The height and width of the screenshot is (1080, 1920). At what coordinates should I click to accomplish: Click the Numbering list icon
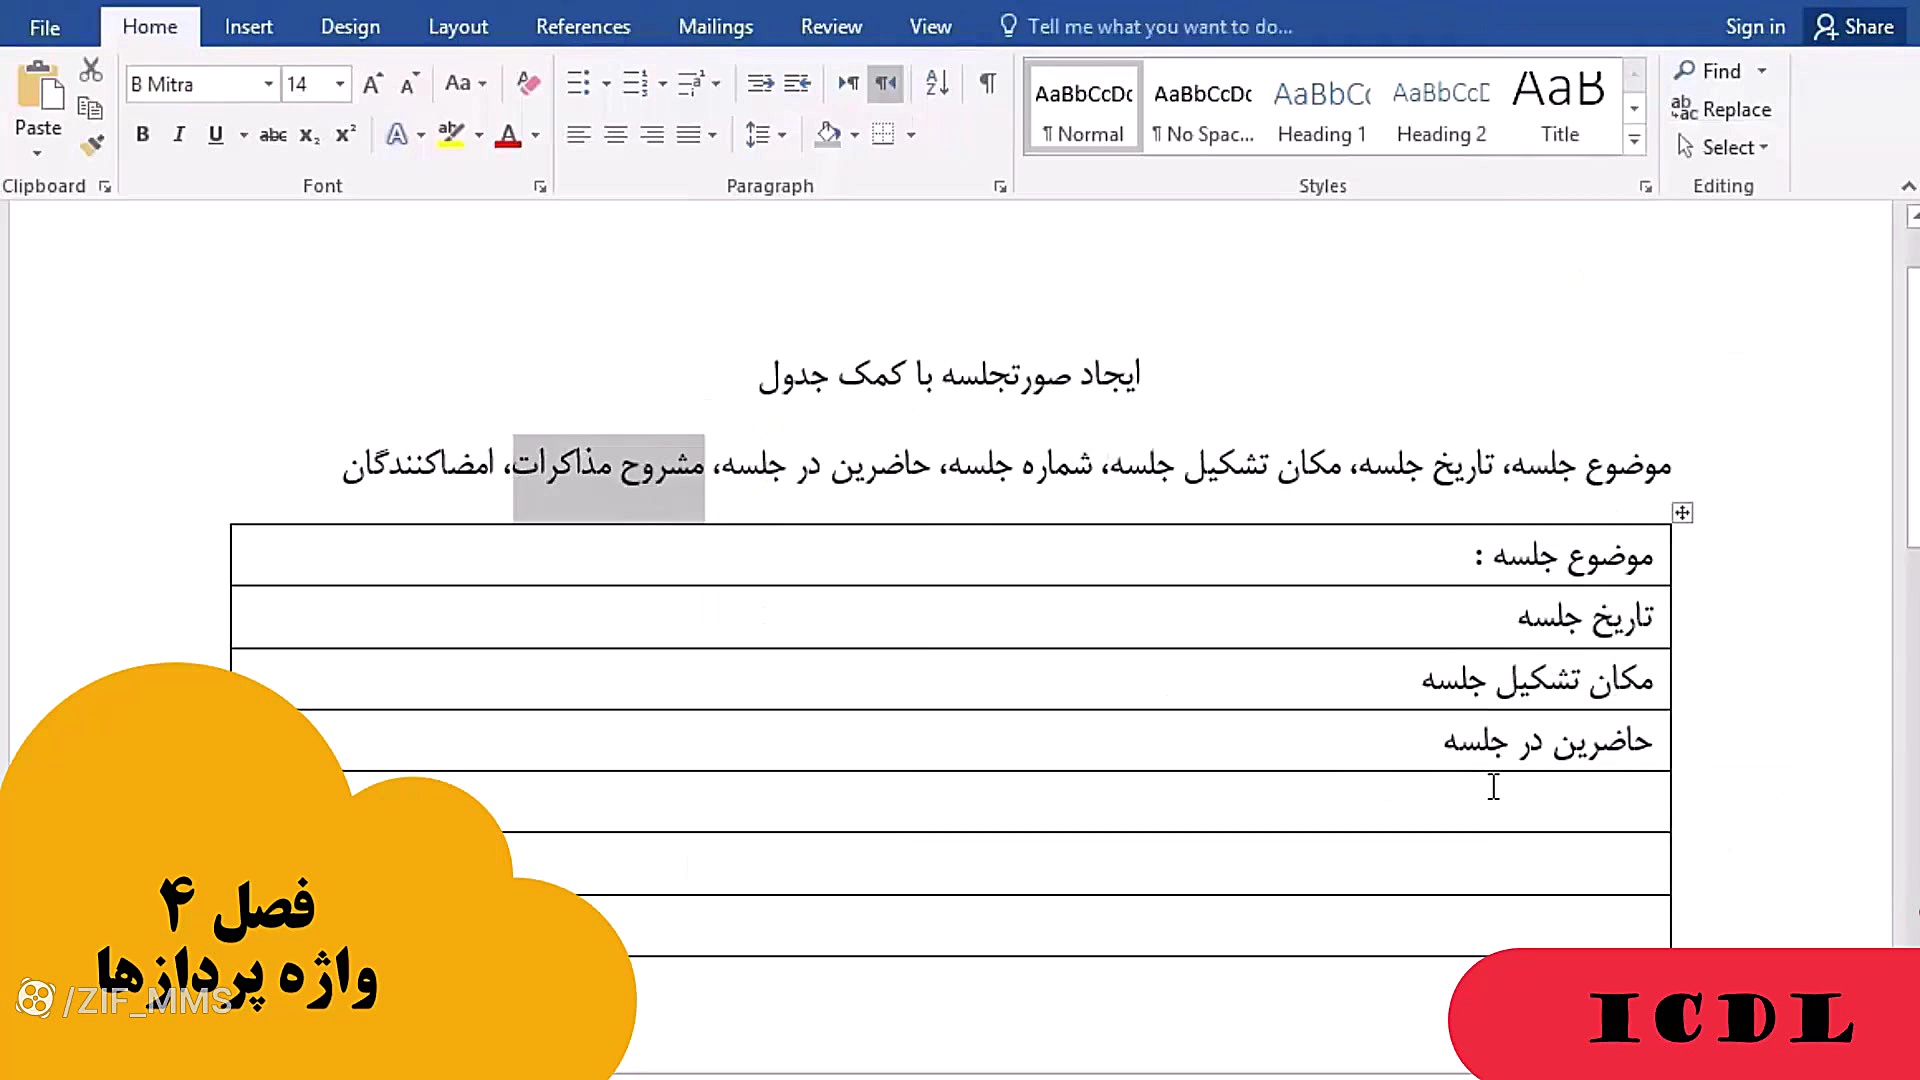pos(635,84)
